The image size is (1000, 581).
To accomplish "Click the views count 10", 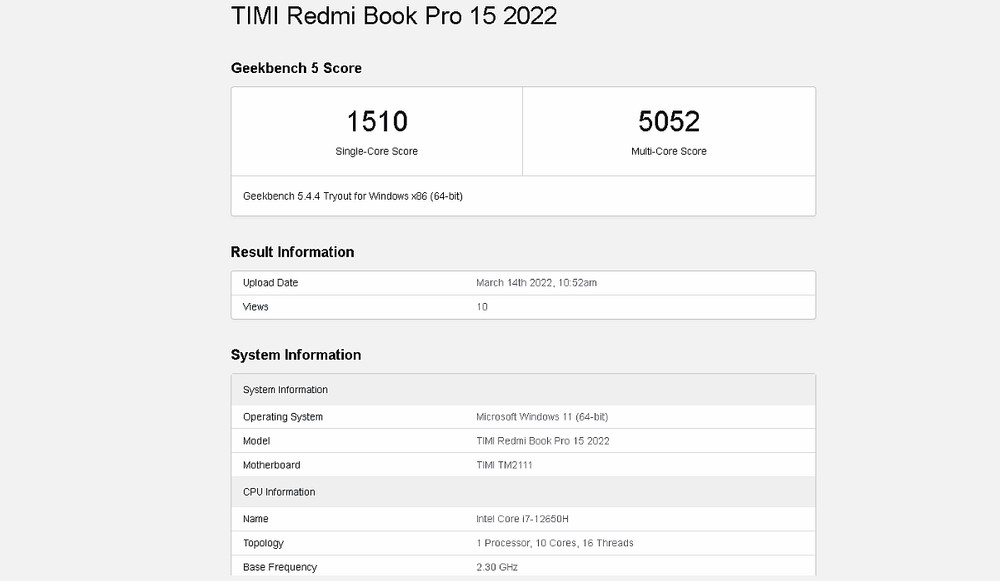I will pos(482,307).
